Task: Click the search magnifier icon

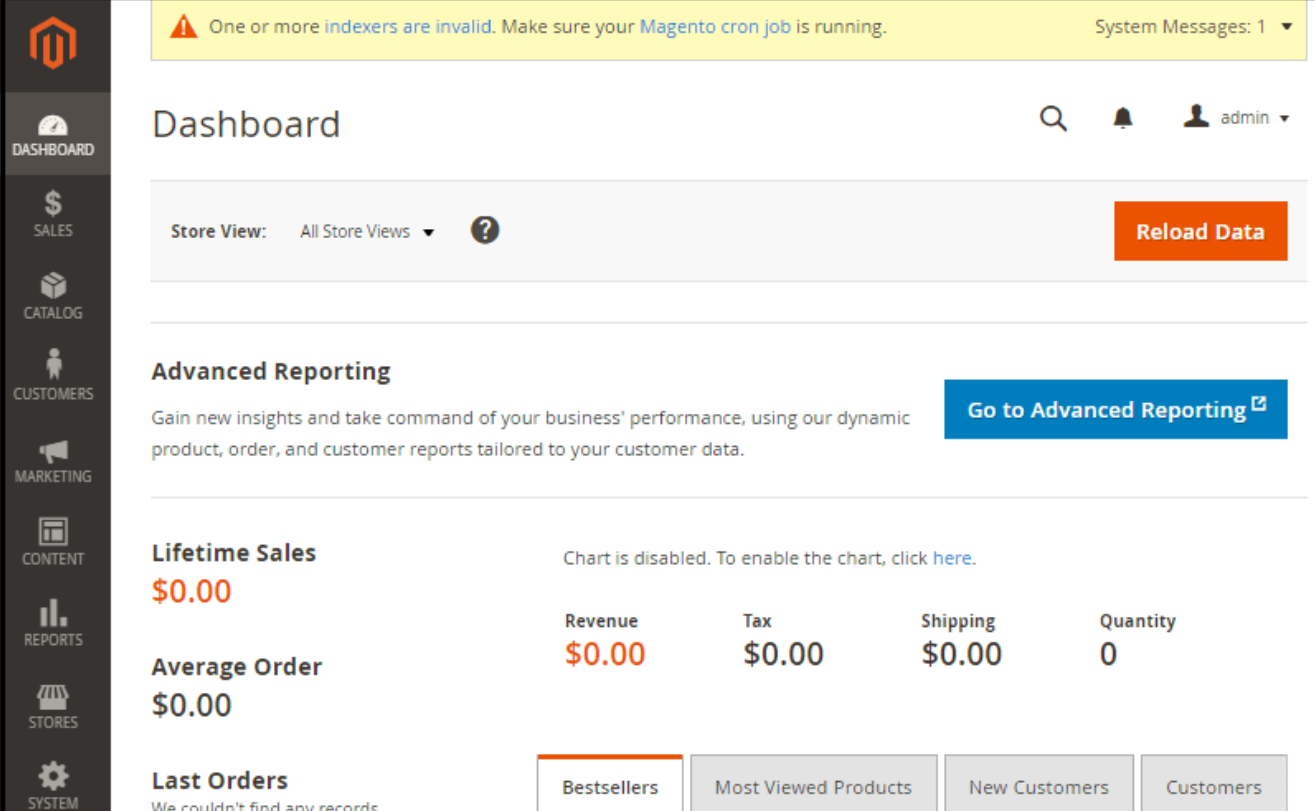Action: pyautogui.click(x=1053, y=119)
